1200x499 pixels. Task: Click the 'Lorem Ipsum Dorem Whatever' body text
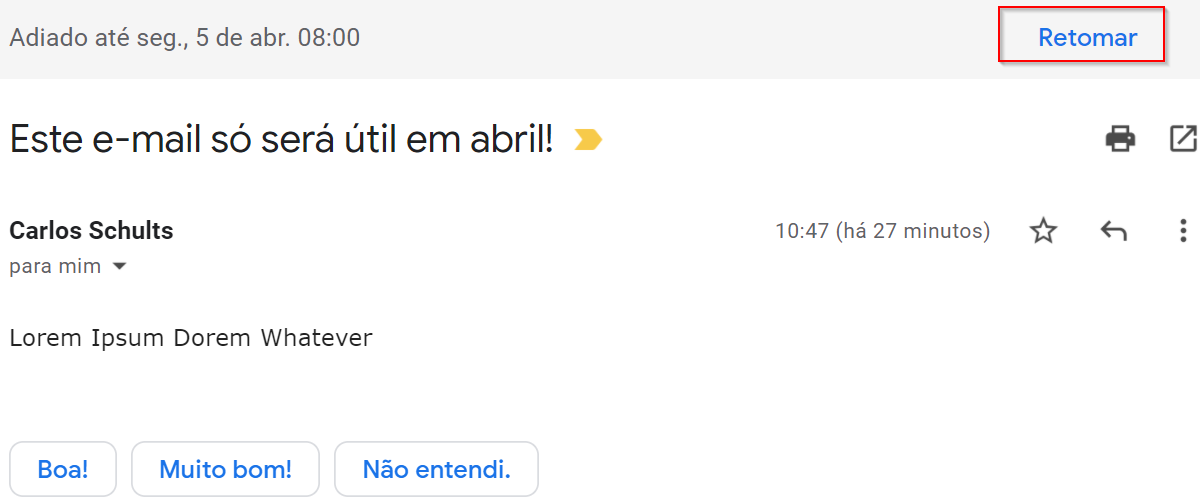pyautogui.click(x=191, y=338)
